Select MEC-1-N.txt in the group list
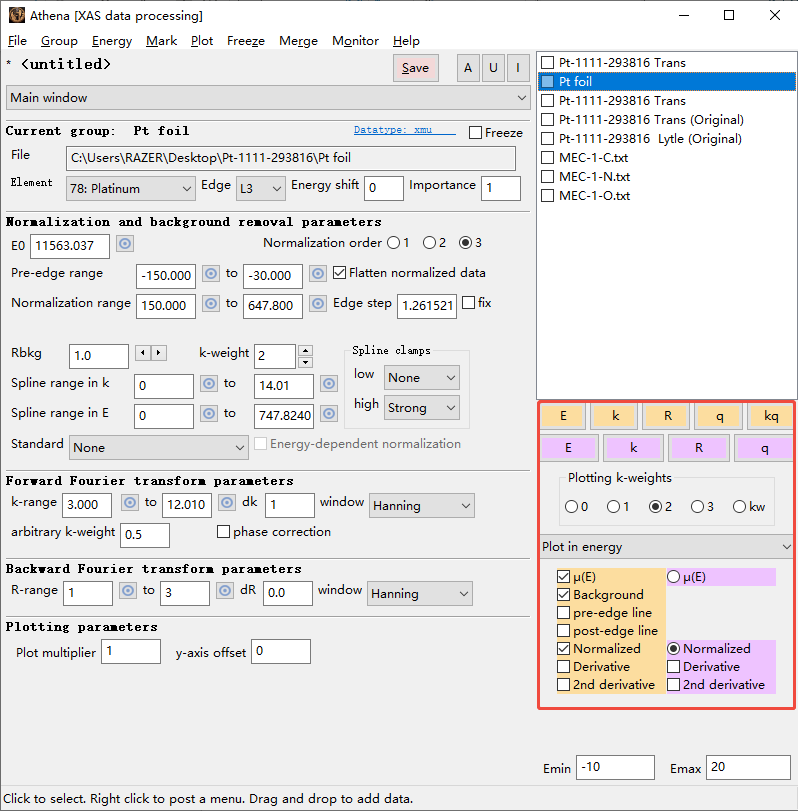 (593, 177)
